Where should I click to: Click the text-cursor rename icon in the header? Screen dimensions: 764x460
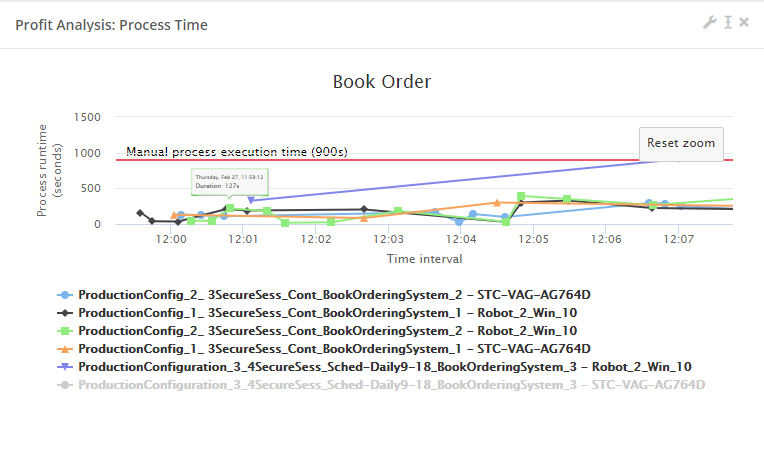click(728, 22)
